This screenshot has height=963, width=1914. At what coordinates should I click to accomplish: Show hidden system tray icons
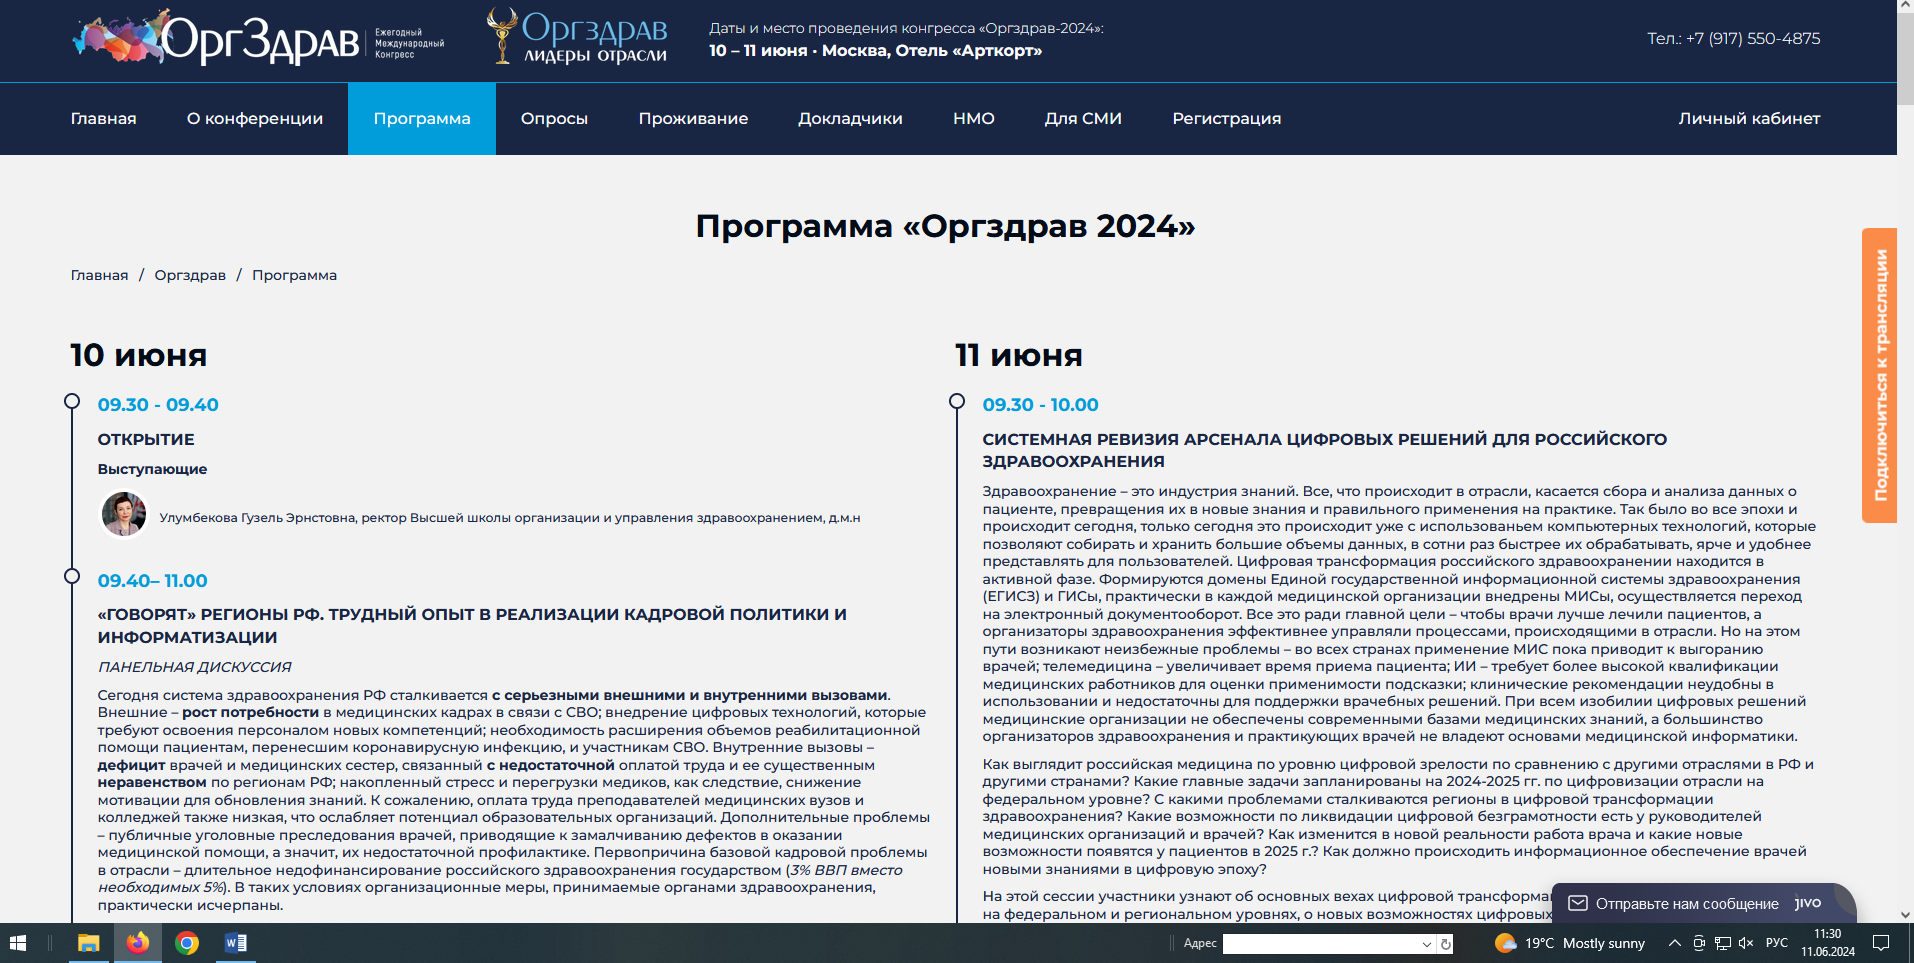1674,943
